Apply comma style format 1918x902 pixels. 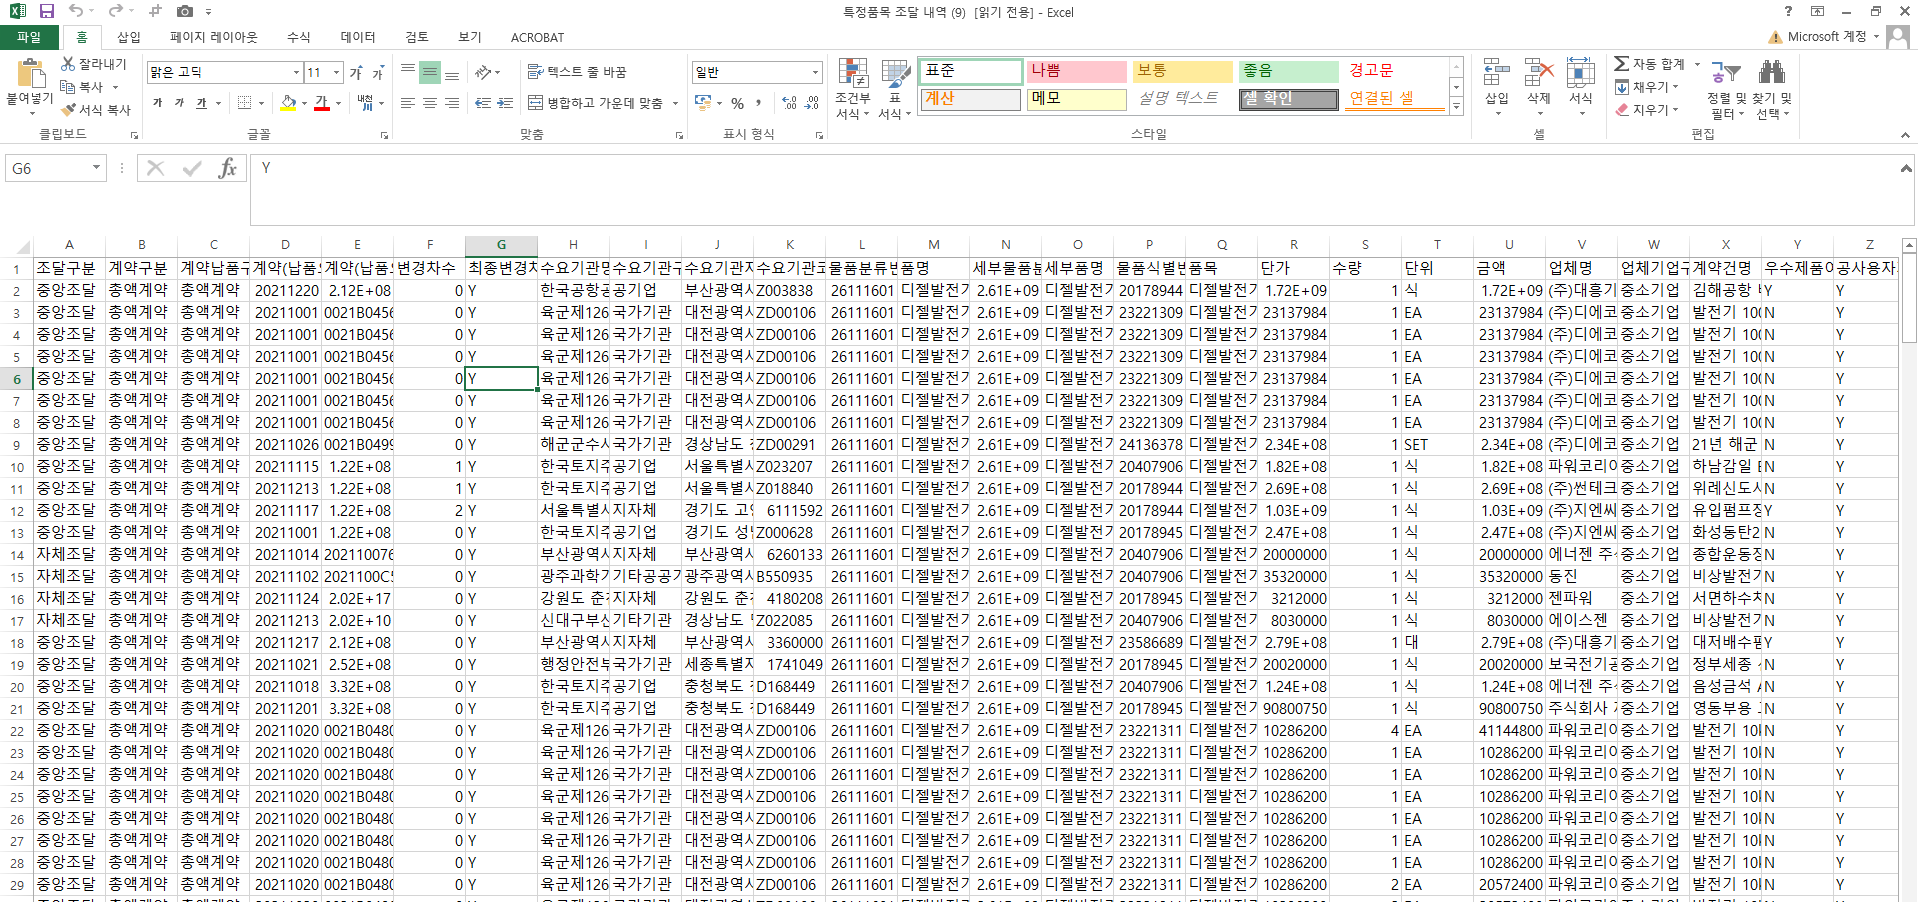(759, 103)
